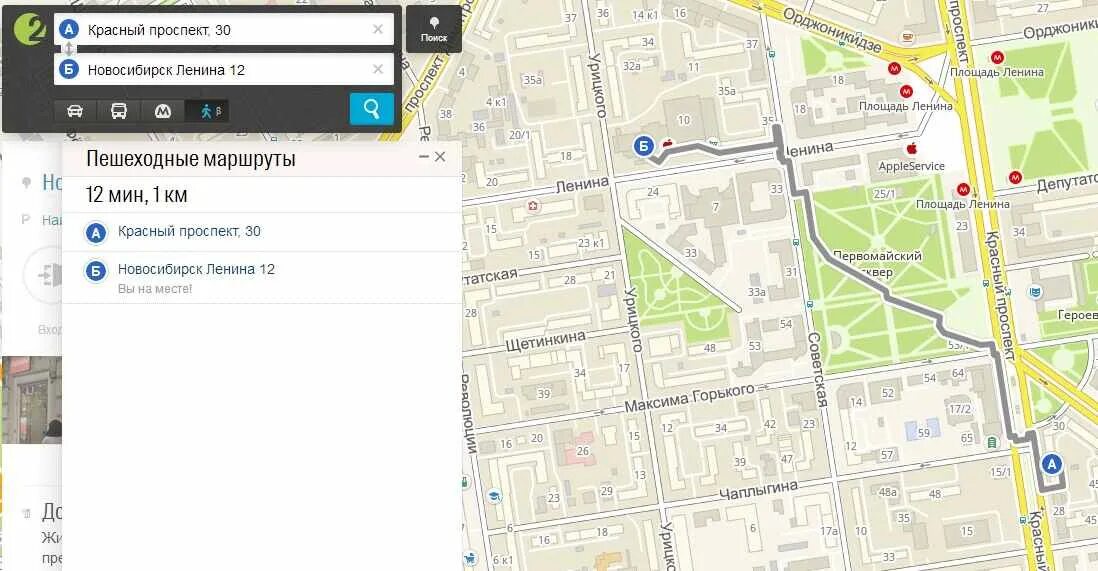Click building 25/1 in Первомайский сквер

click(884, 194)
